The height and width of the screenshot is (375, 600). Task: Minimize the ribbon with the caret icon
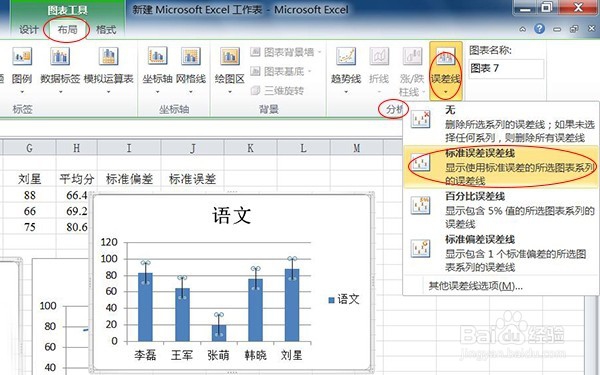(x=523, y=29)
